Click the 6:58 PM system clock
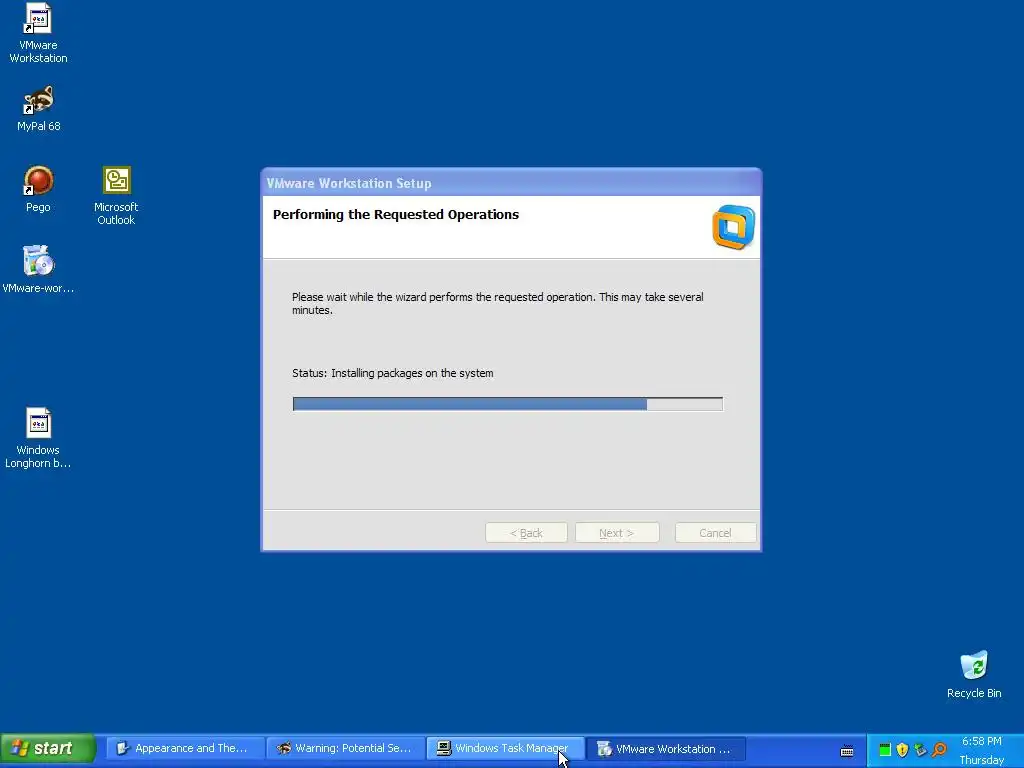Screen dimensions: 1024x768 982,741
